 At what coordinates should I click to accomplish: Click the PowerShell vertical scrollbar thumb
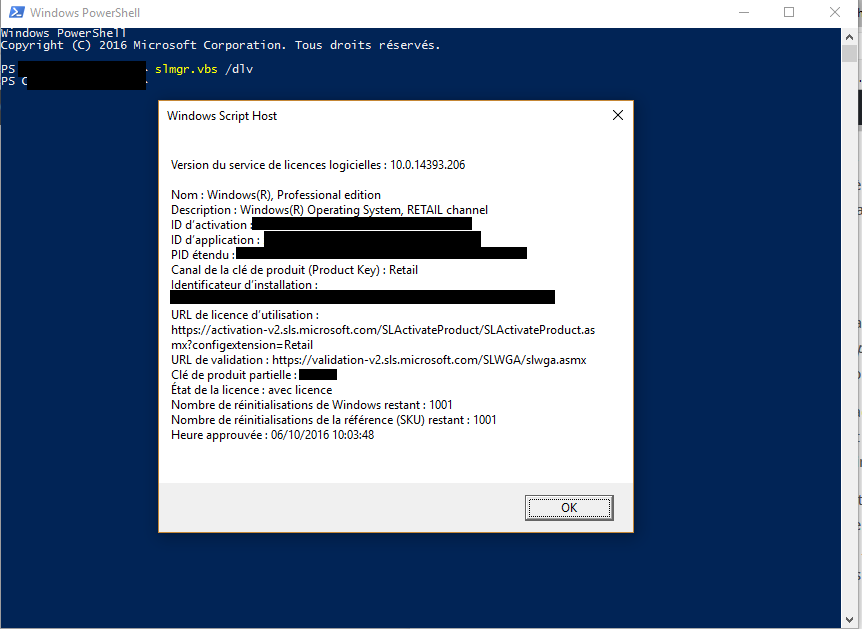(x=849, y=54)
